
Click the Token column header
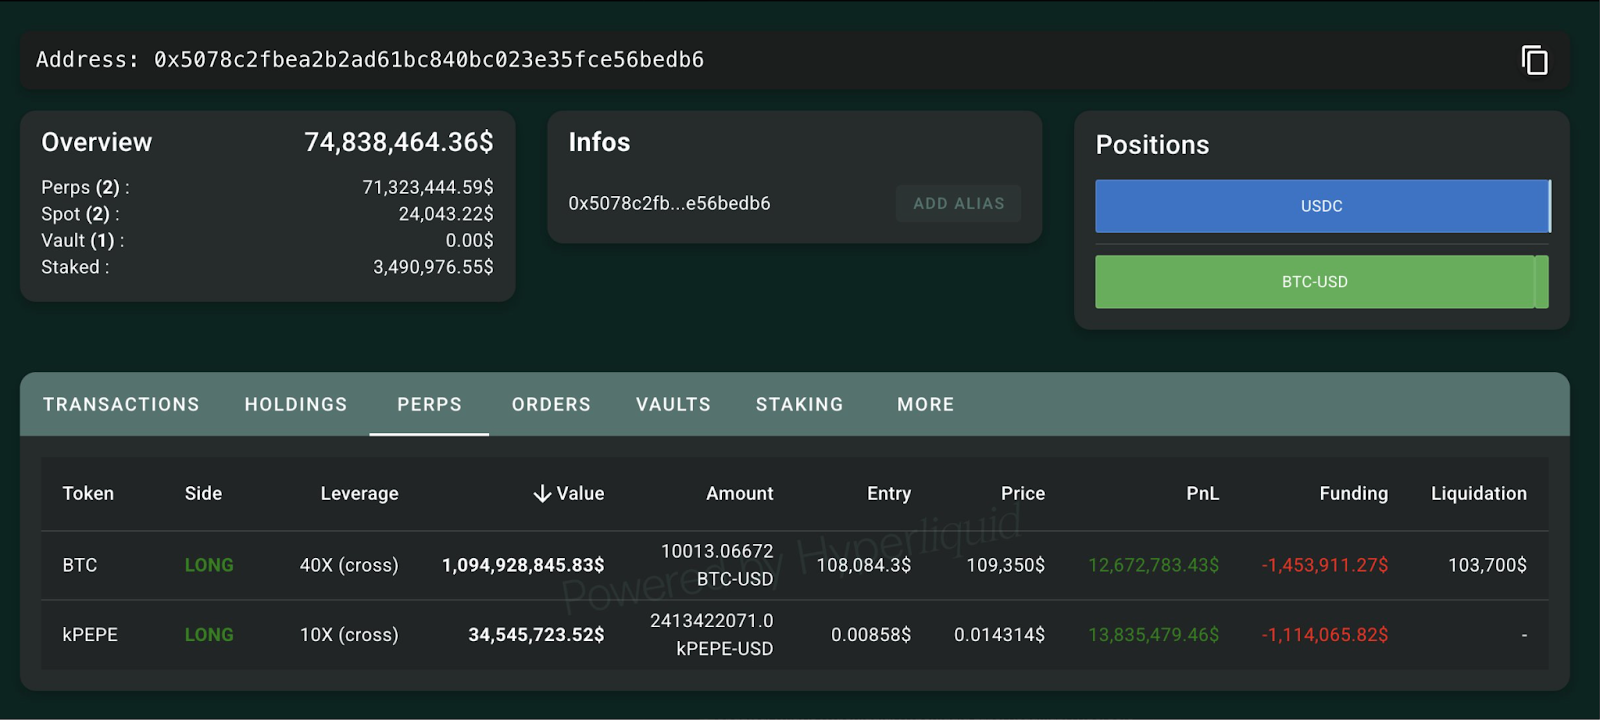tap(88, 493)
